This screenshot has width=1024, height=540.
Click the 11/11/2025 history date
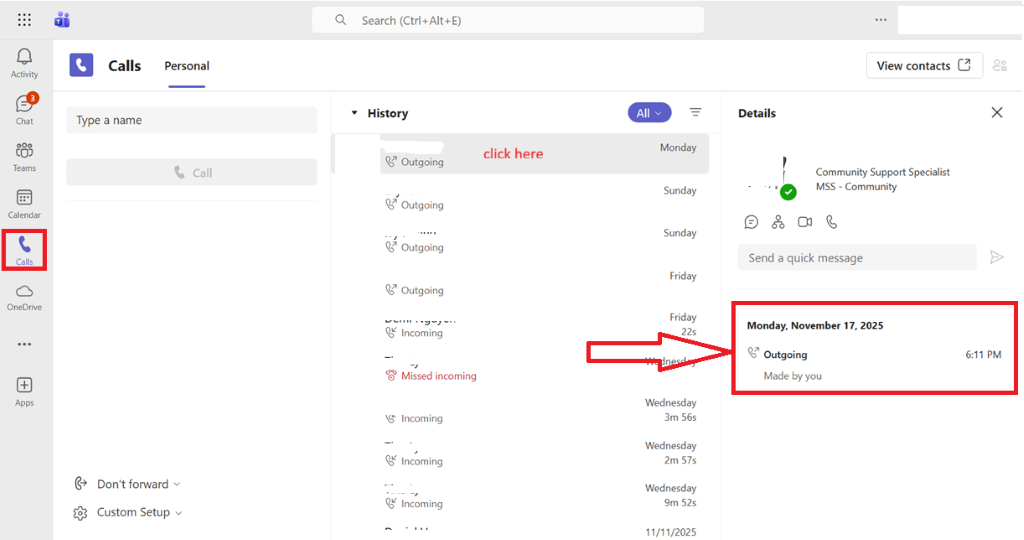671,532
